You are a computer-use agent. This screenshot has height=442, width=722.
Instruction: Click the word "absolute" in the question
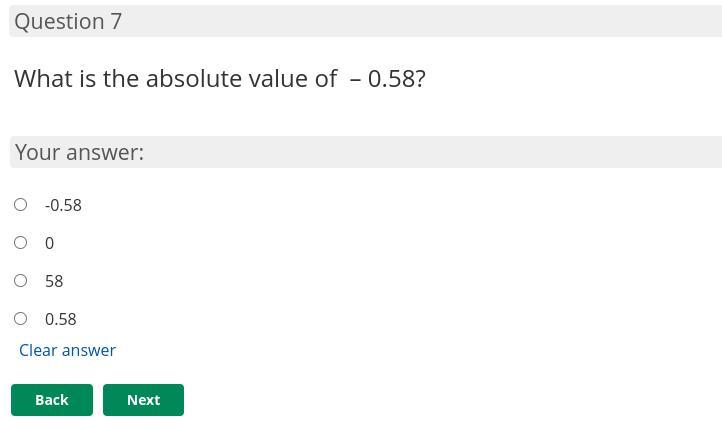192,78
